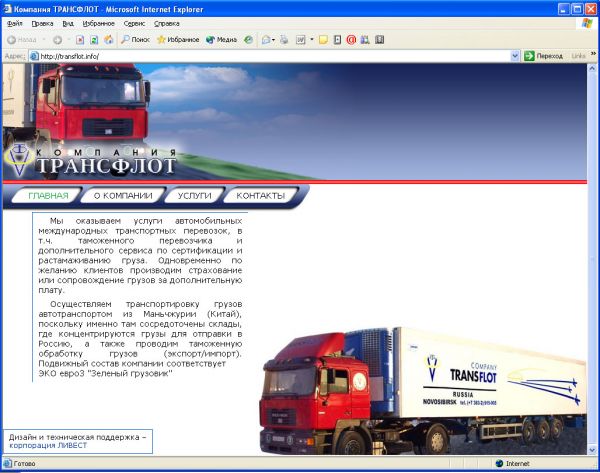Image resolution: width=600 pixels, height=473 pixels.
Task: Click the last gray toolbar icon
Action: [380, 40]
